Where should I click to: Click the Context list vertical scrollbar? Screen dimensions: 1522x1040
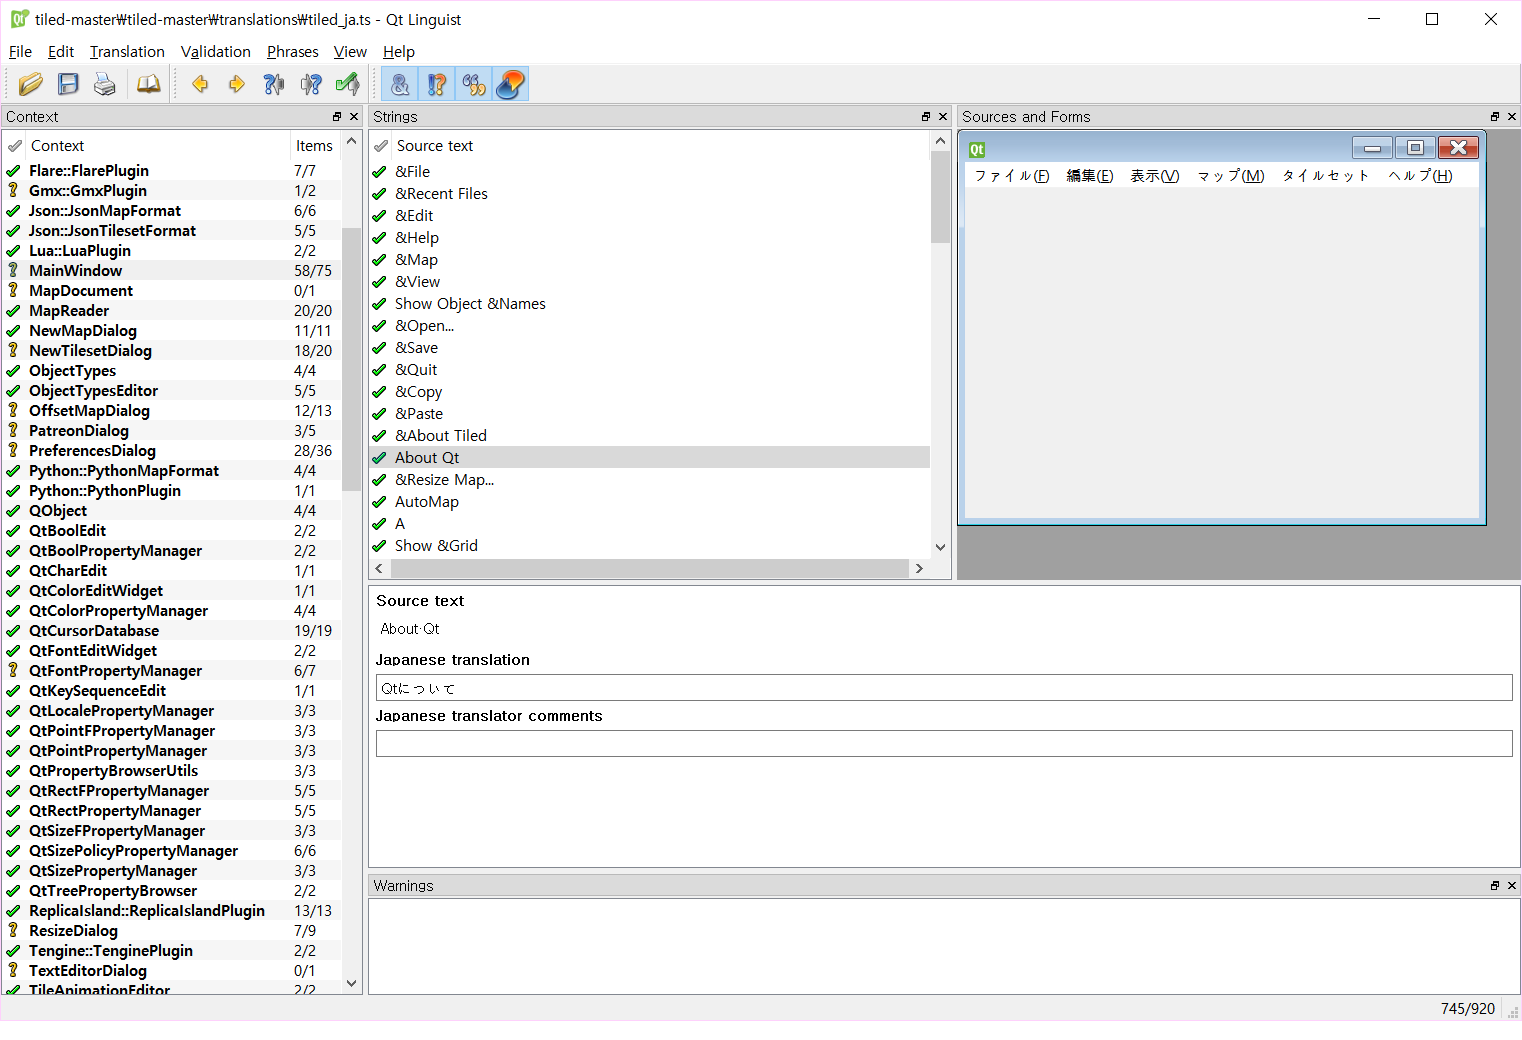(x=351, y=360)
